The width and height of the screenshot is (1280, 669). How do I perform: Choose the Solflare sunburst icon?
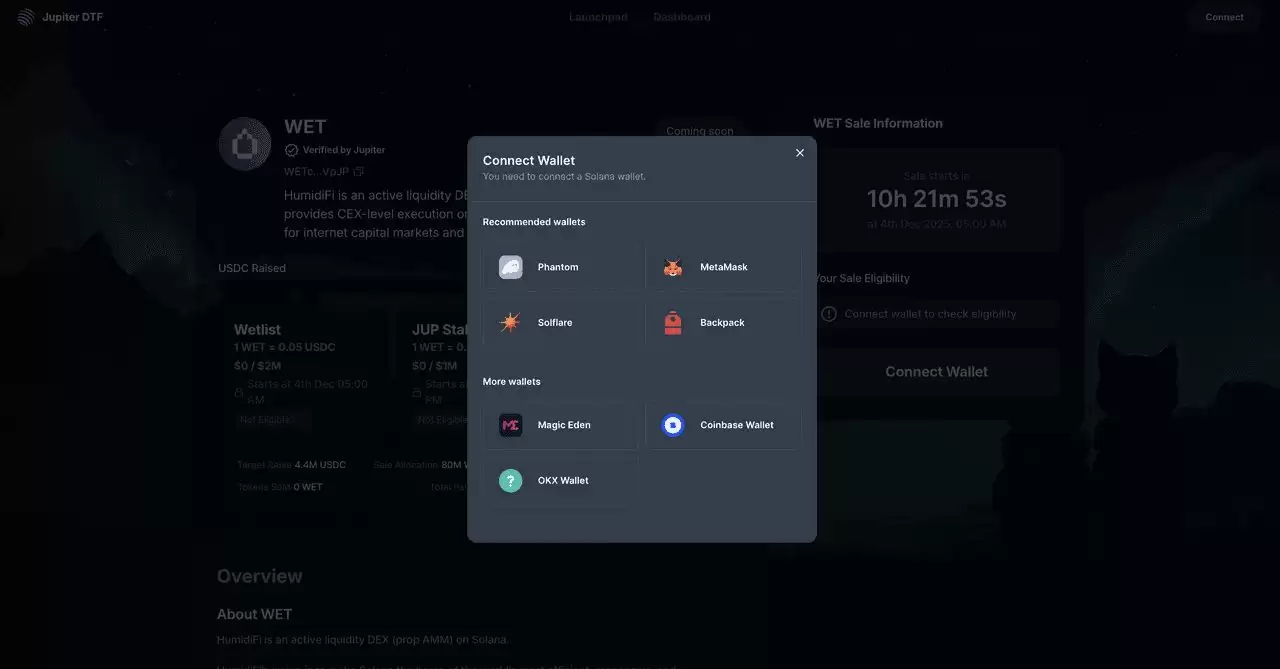coord(511,323)
